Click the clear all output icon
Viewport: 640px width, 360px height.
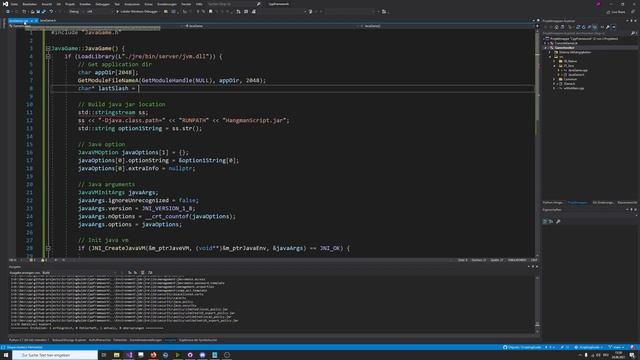point(142,273)
